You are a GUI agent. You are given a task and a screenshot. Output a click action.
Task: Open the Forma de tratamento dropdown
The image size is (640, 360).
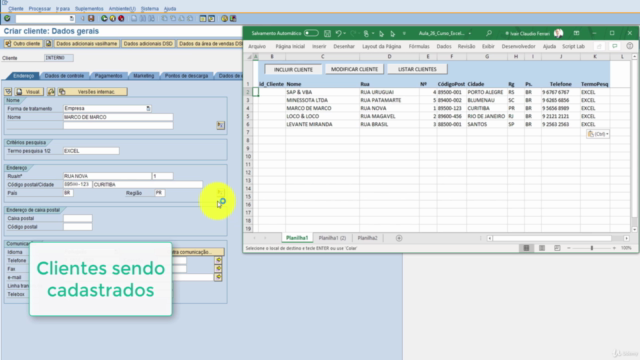click(x=148, y=109)
